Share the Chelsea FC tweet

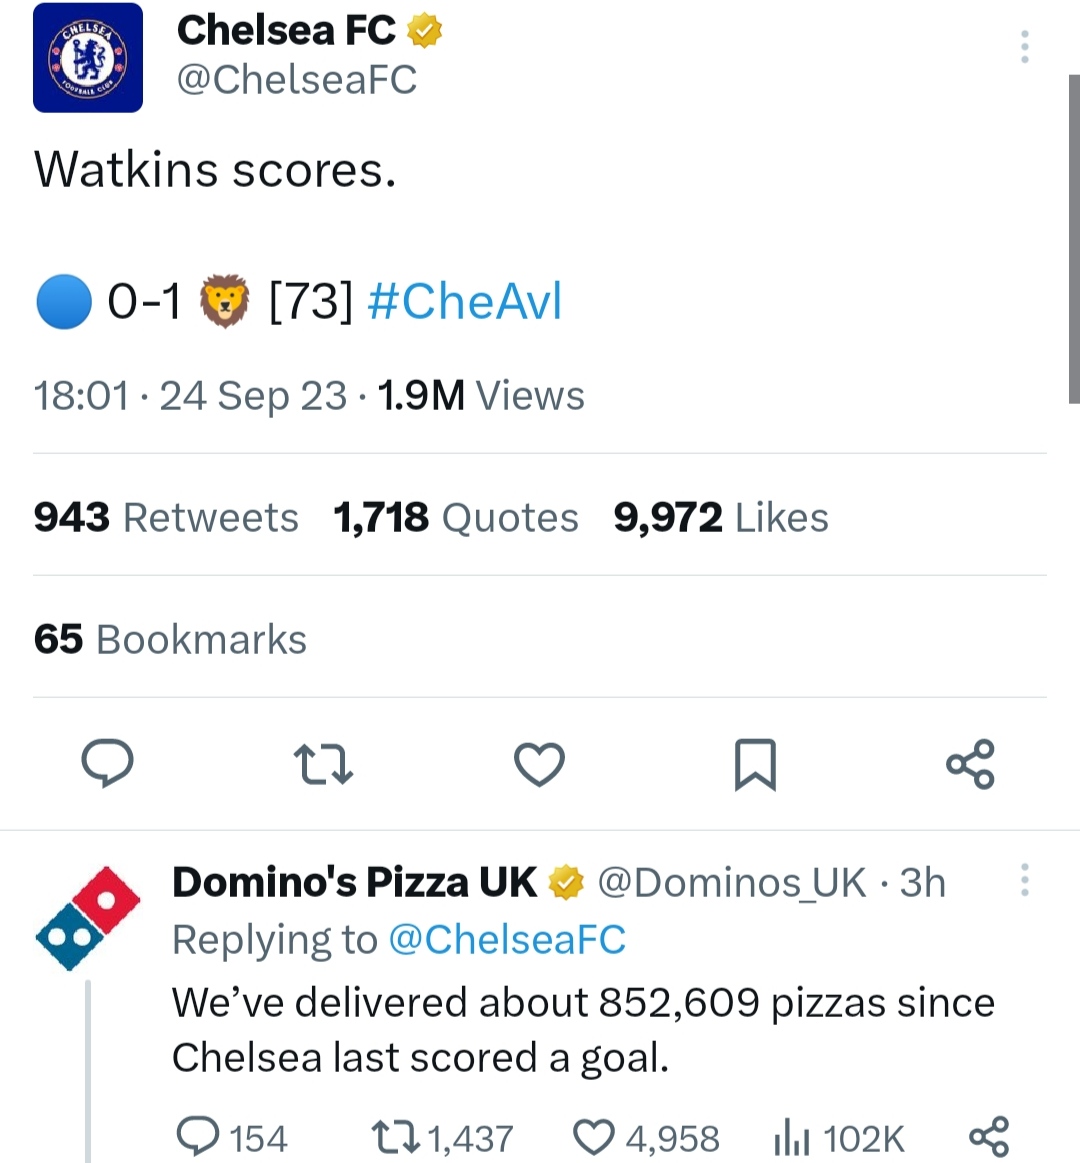click(970, 765)
